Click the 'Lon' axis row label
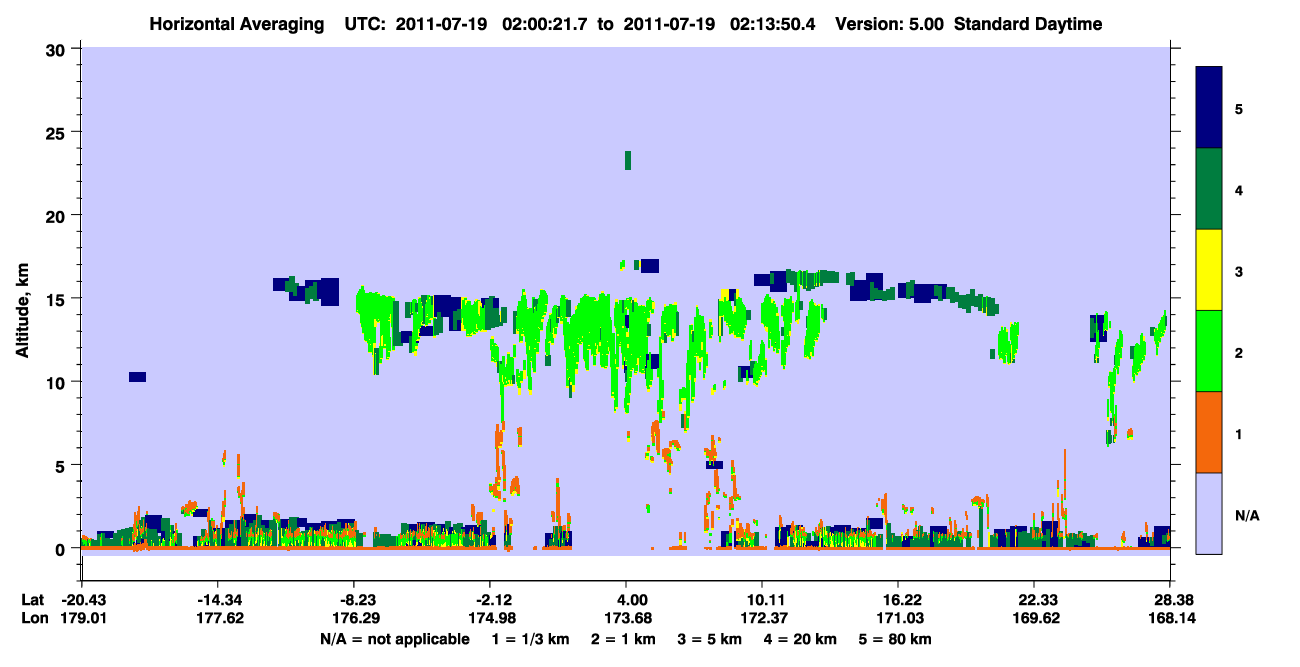Image resolution: width=1300 pixels, height=667 pixels. tap(33, 618)
